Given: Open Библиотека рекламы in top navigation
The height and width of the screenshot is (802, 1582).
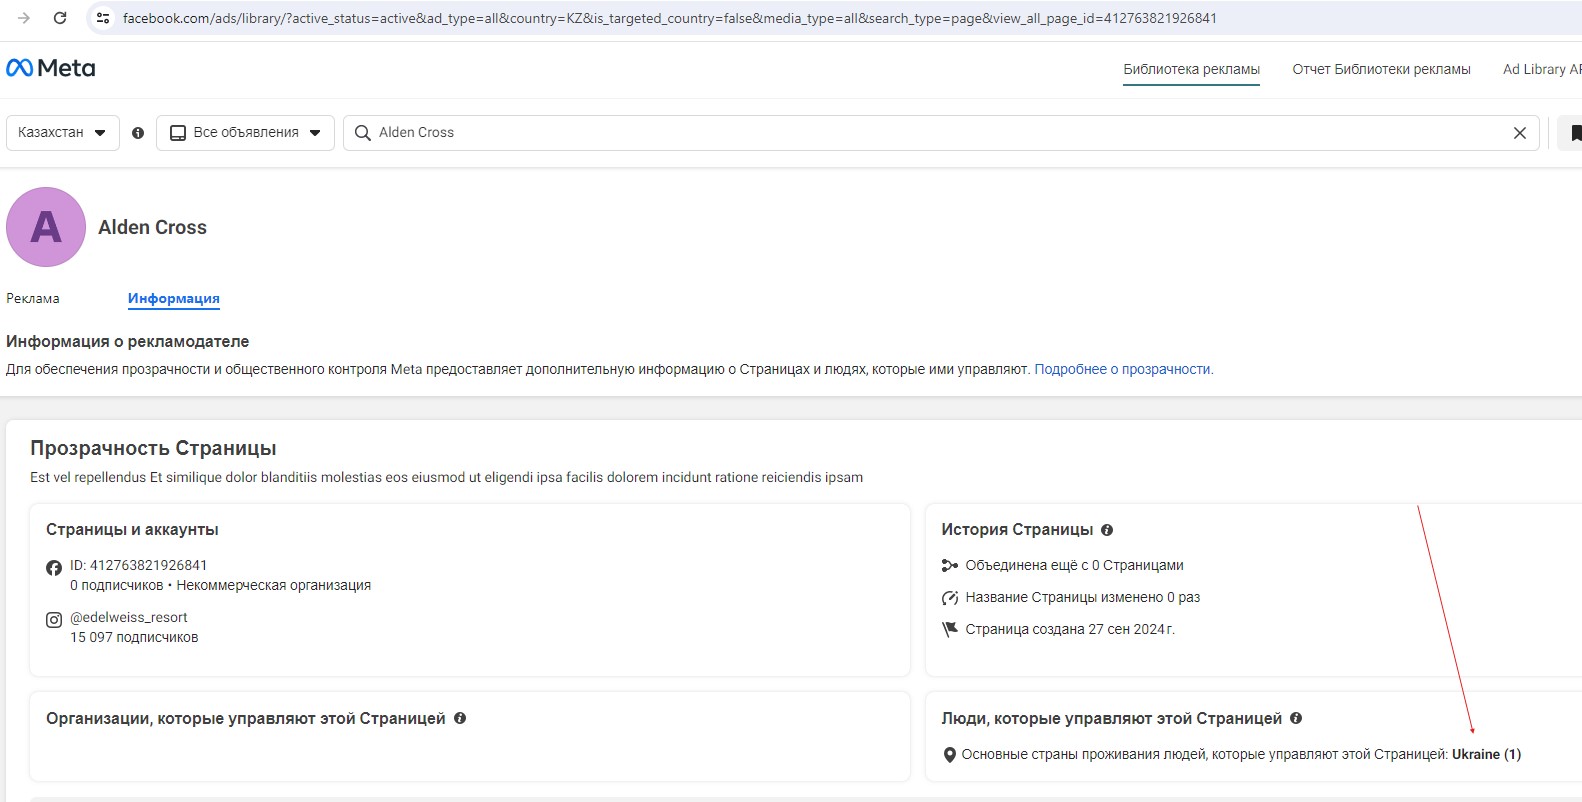Looking at the screenshot, I should [x=1191, y=69].
